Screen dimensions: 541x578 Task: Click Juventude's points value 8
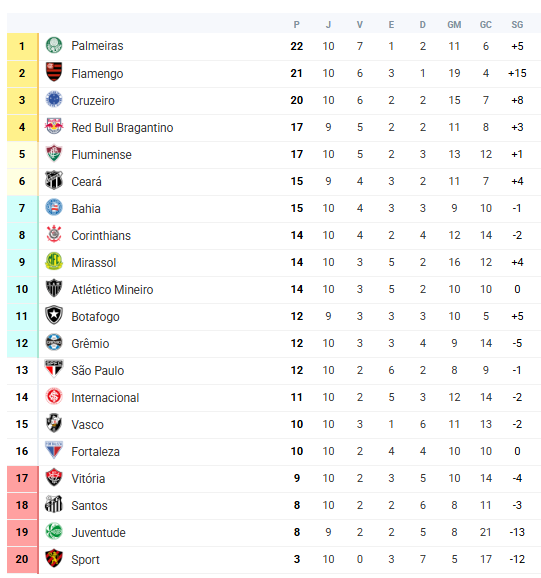click(x=297, y=532)
